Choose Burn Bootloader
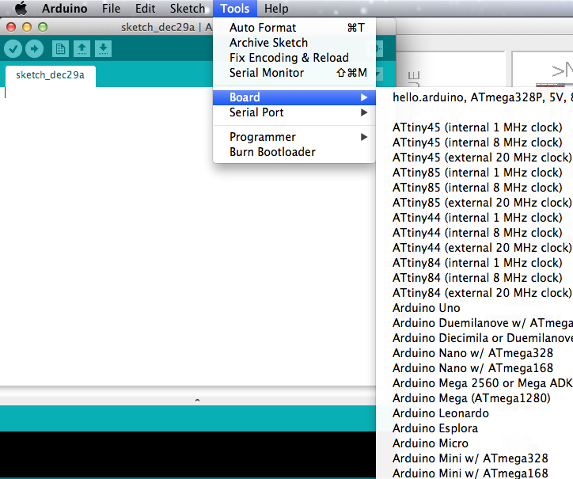The image size is (573, 479). 294,152
